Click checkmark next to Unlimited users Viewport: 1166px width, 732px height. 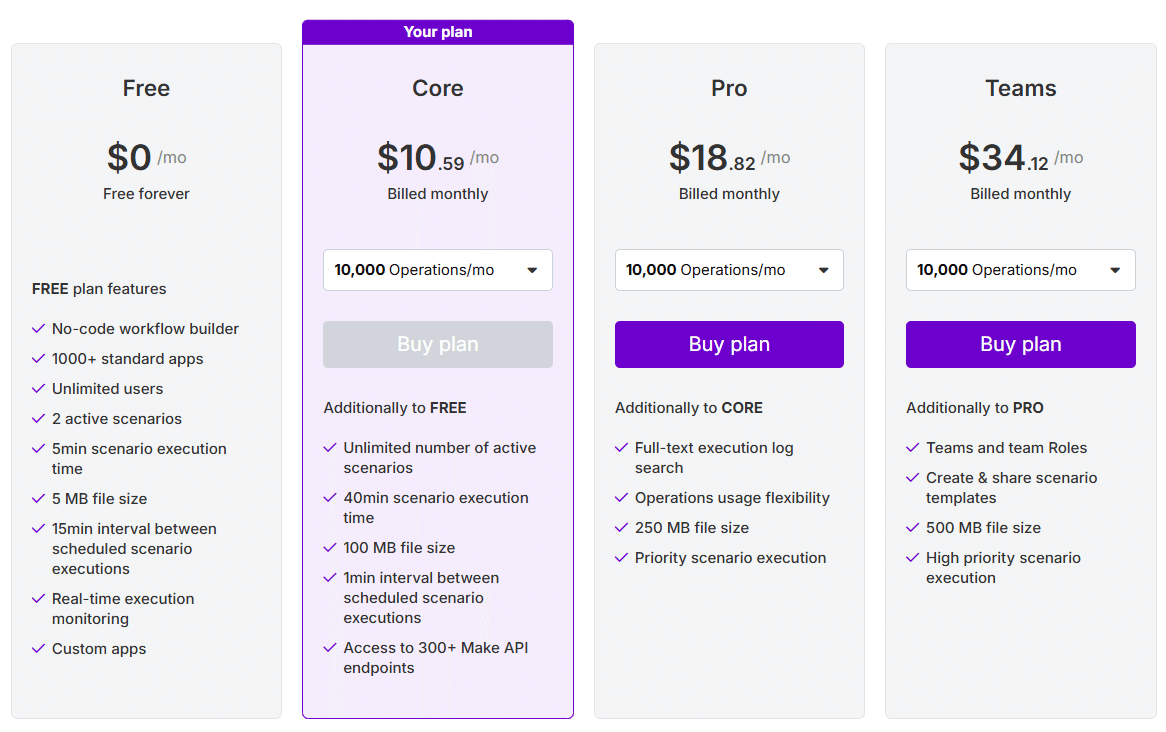click(39, 389)
